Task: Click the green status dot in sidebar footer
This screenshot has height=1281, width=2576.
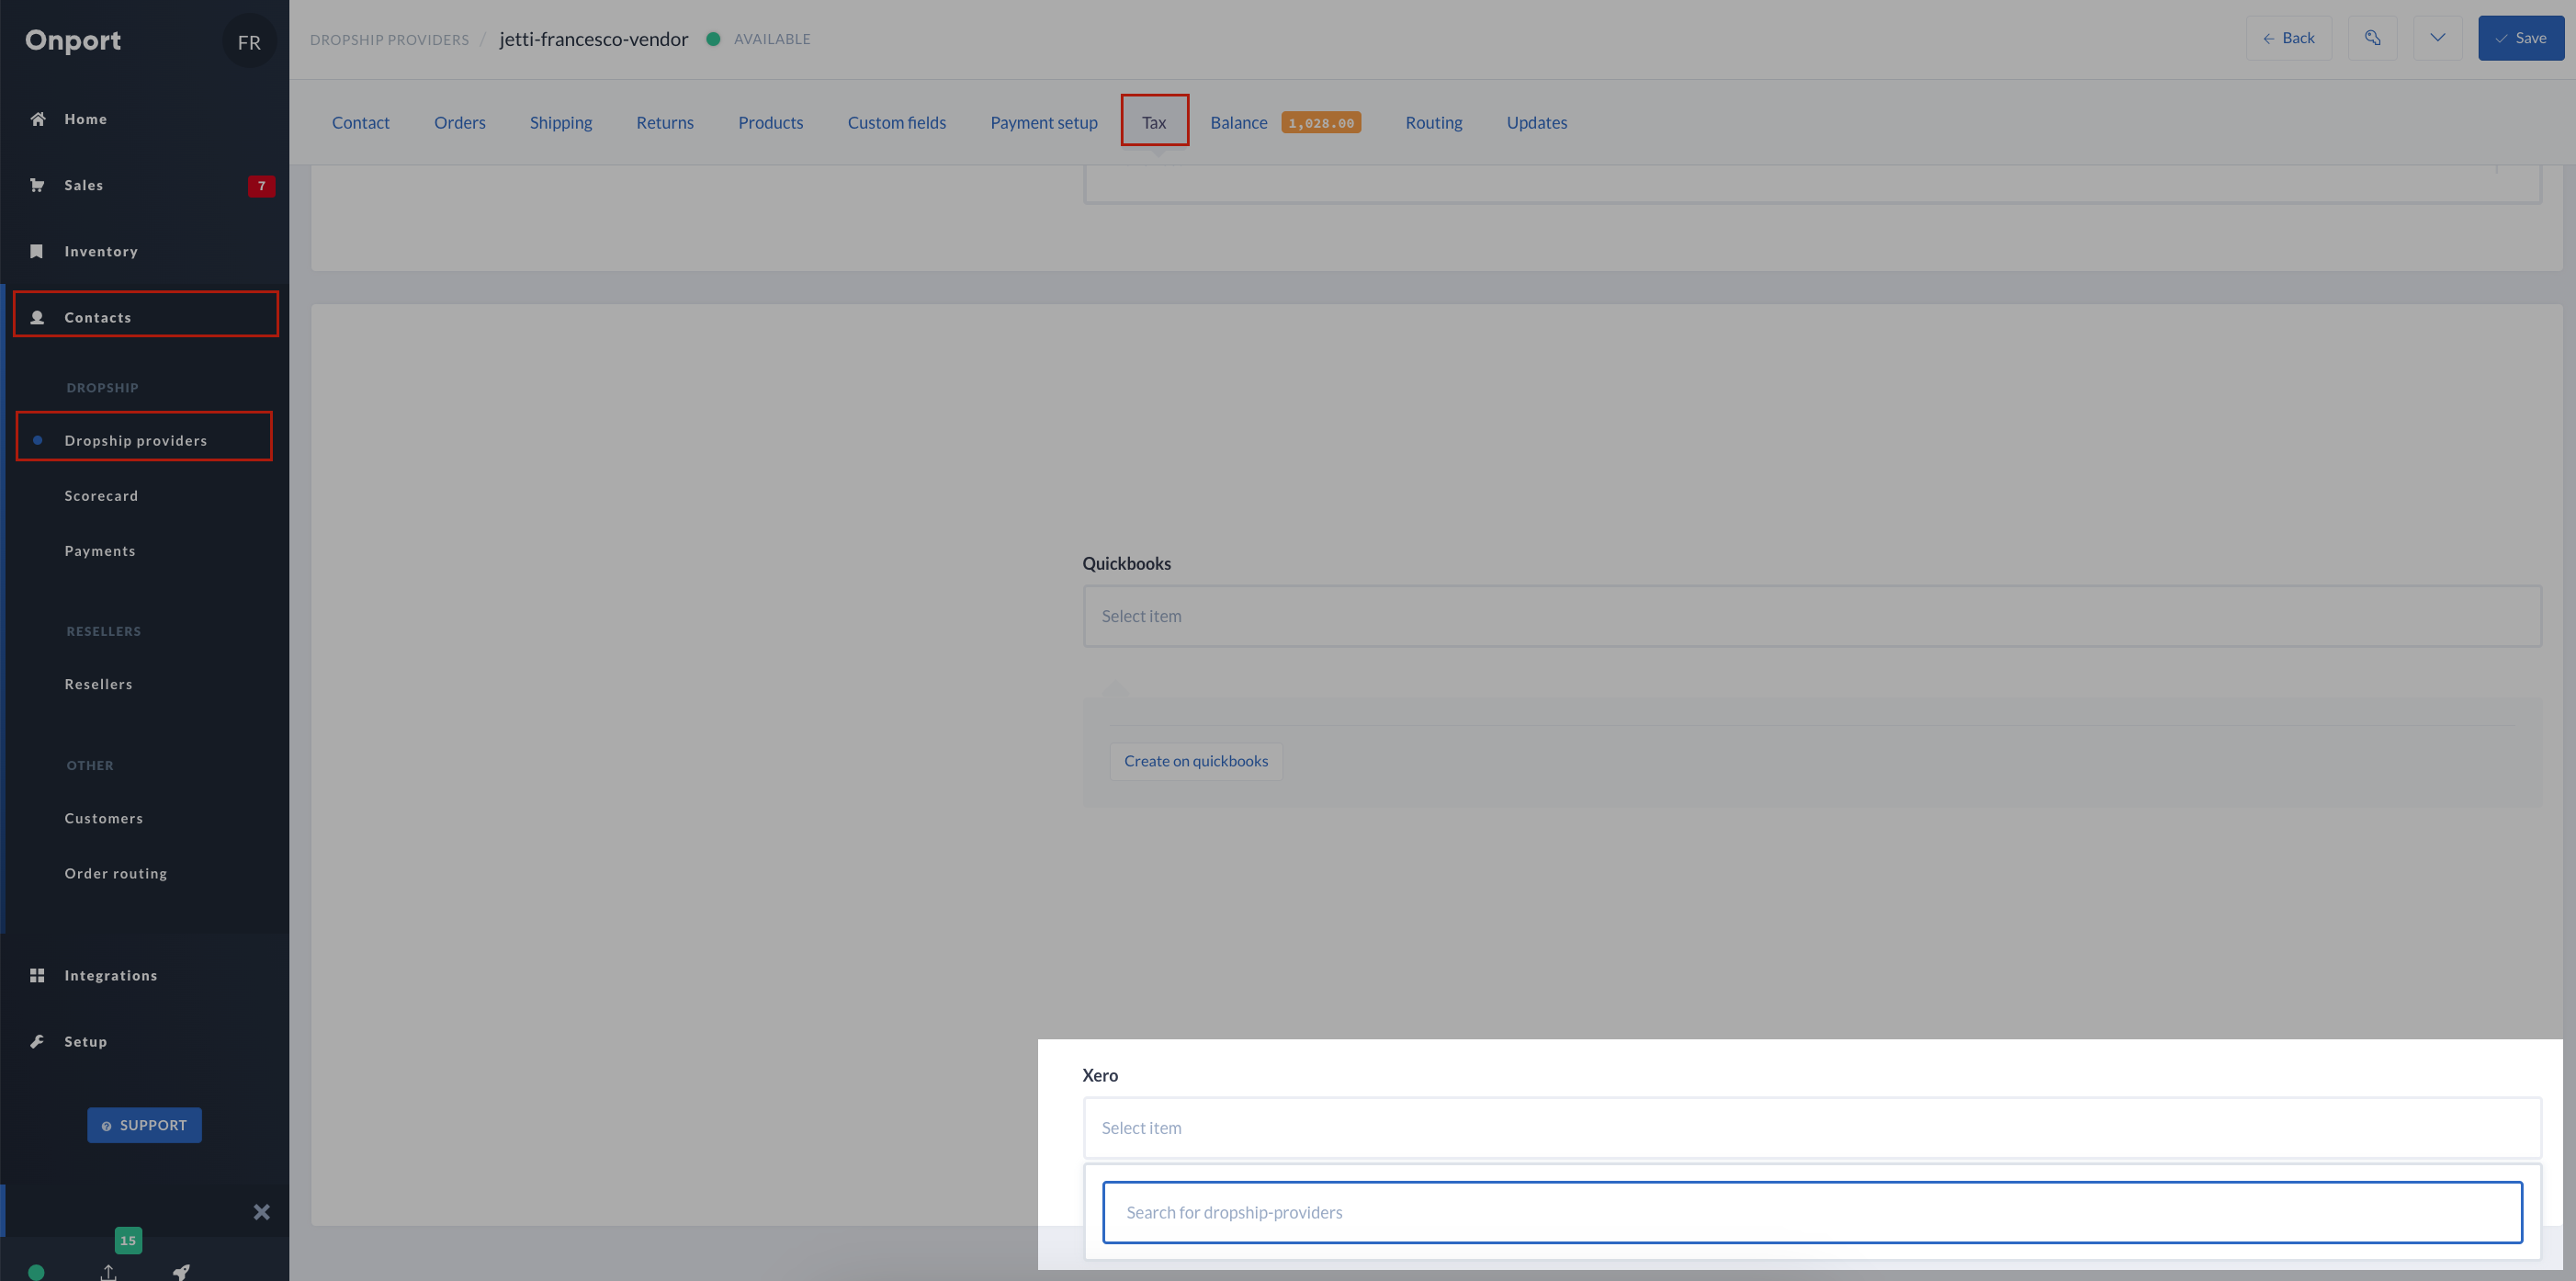Action: pos(36,1272)
